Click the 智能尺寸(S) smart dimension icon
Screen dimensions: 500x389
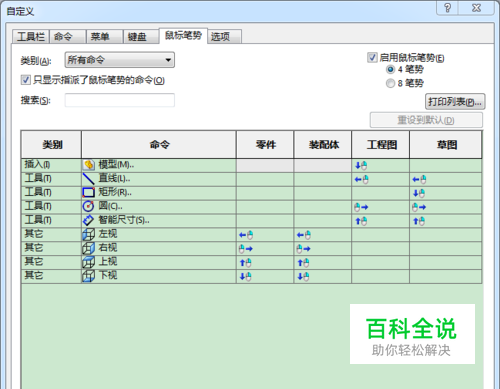point(88,220)
